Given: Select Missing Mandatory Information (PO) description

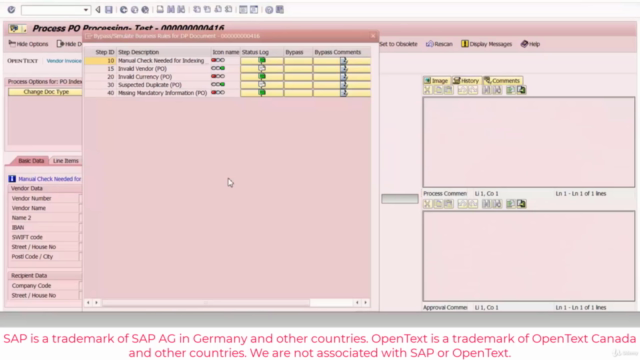Looking at the screenshot, I should click(162, 93).
